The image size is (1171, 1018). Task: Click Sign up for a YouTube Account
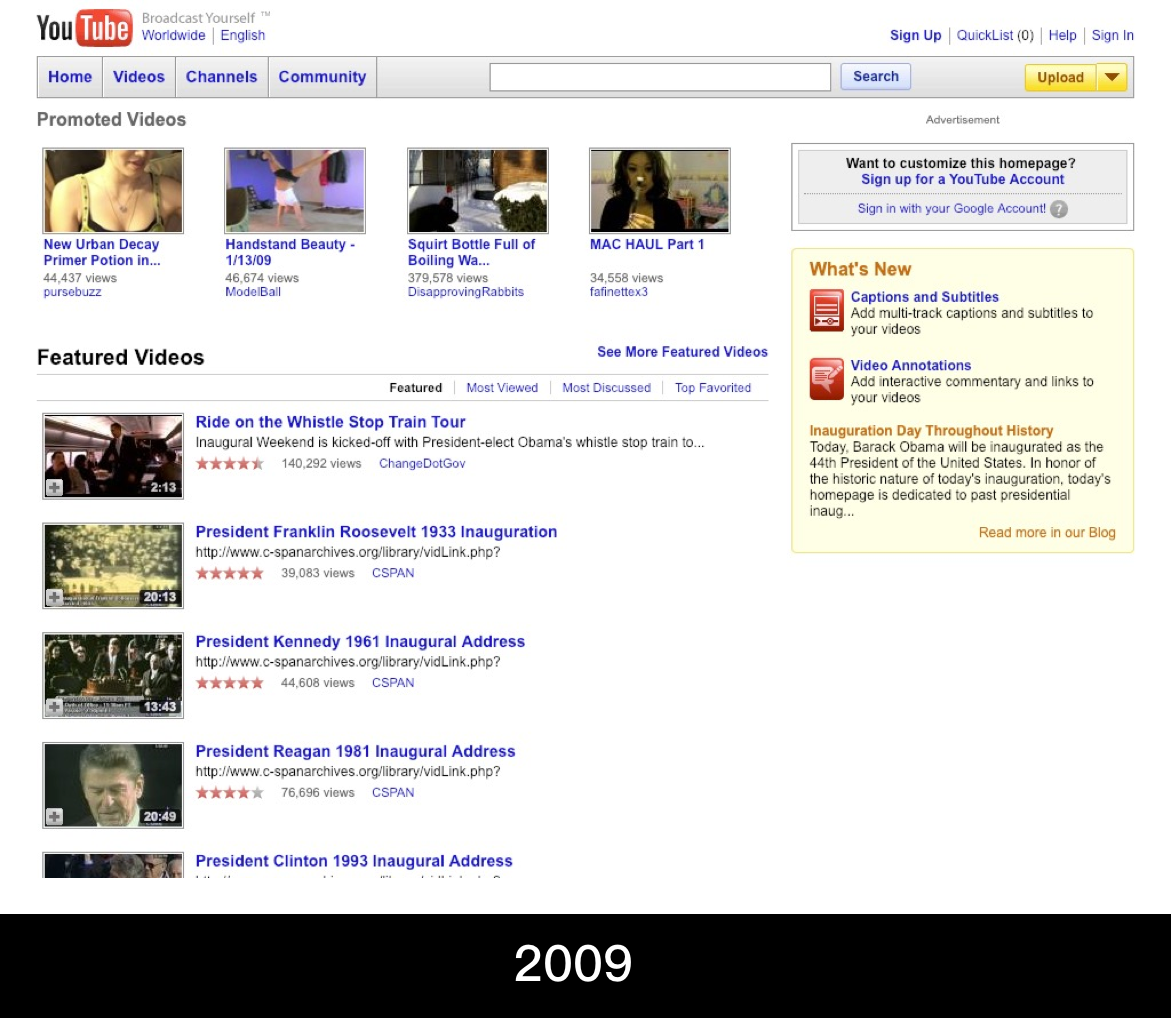point(963,179)
